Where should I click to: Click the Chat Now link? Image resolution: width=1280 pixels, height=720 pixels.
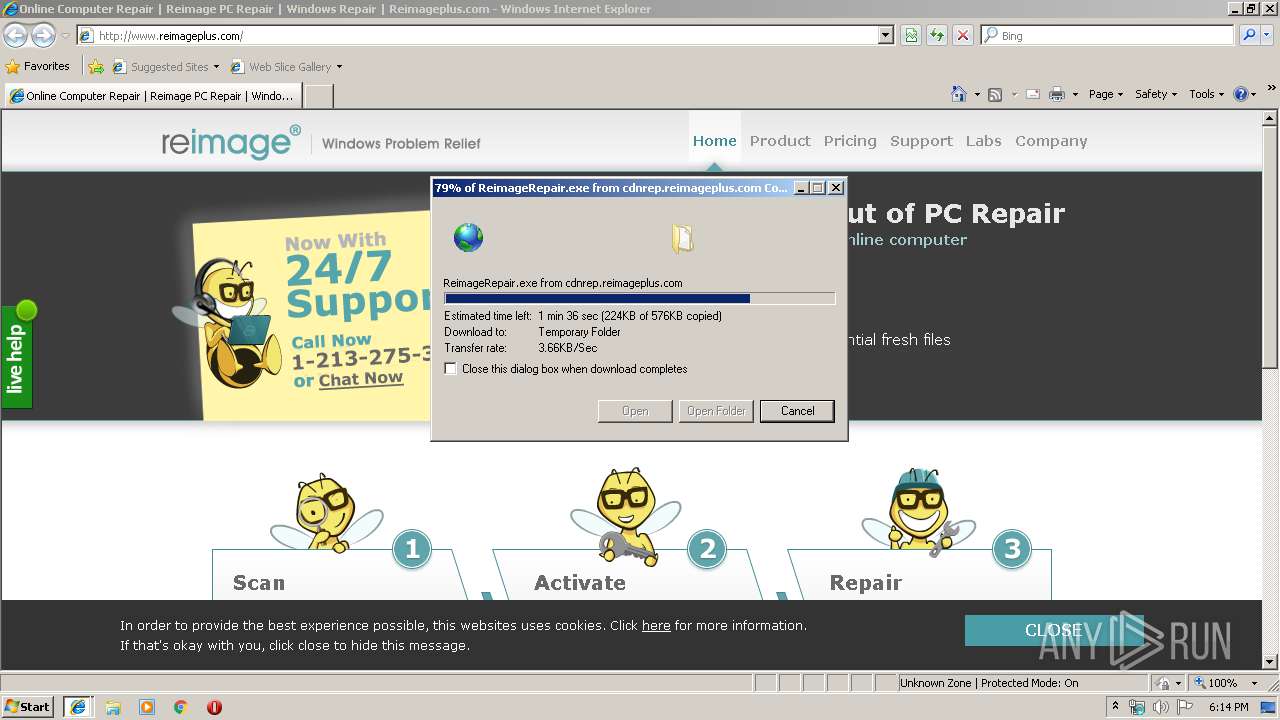coord(361,379)
